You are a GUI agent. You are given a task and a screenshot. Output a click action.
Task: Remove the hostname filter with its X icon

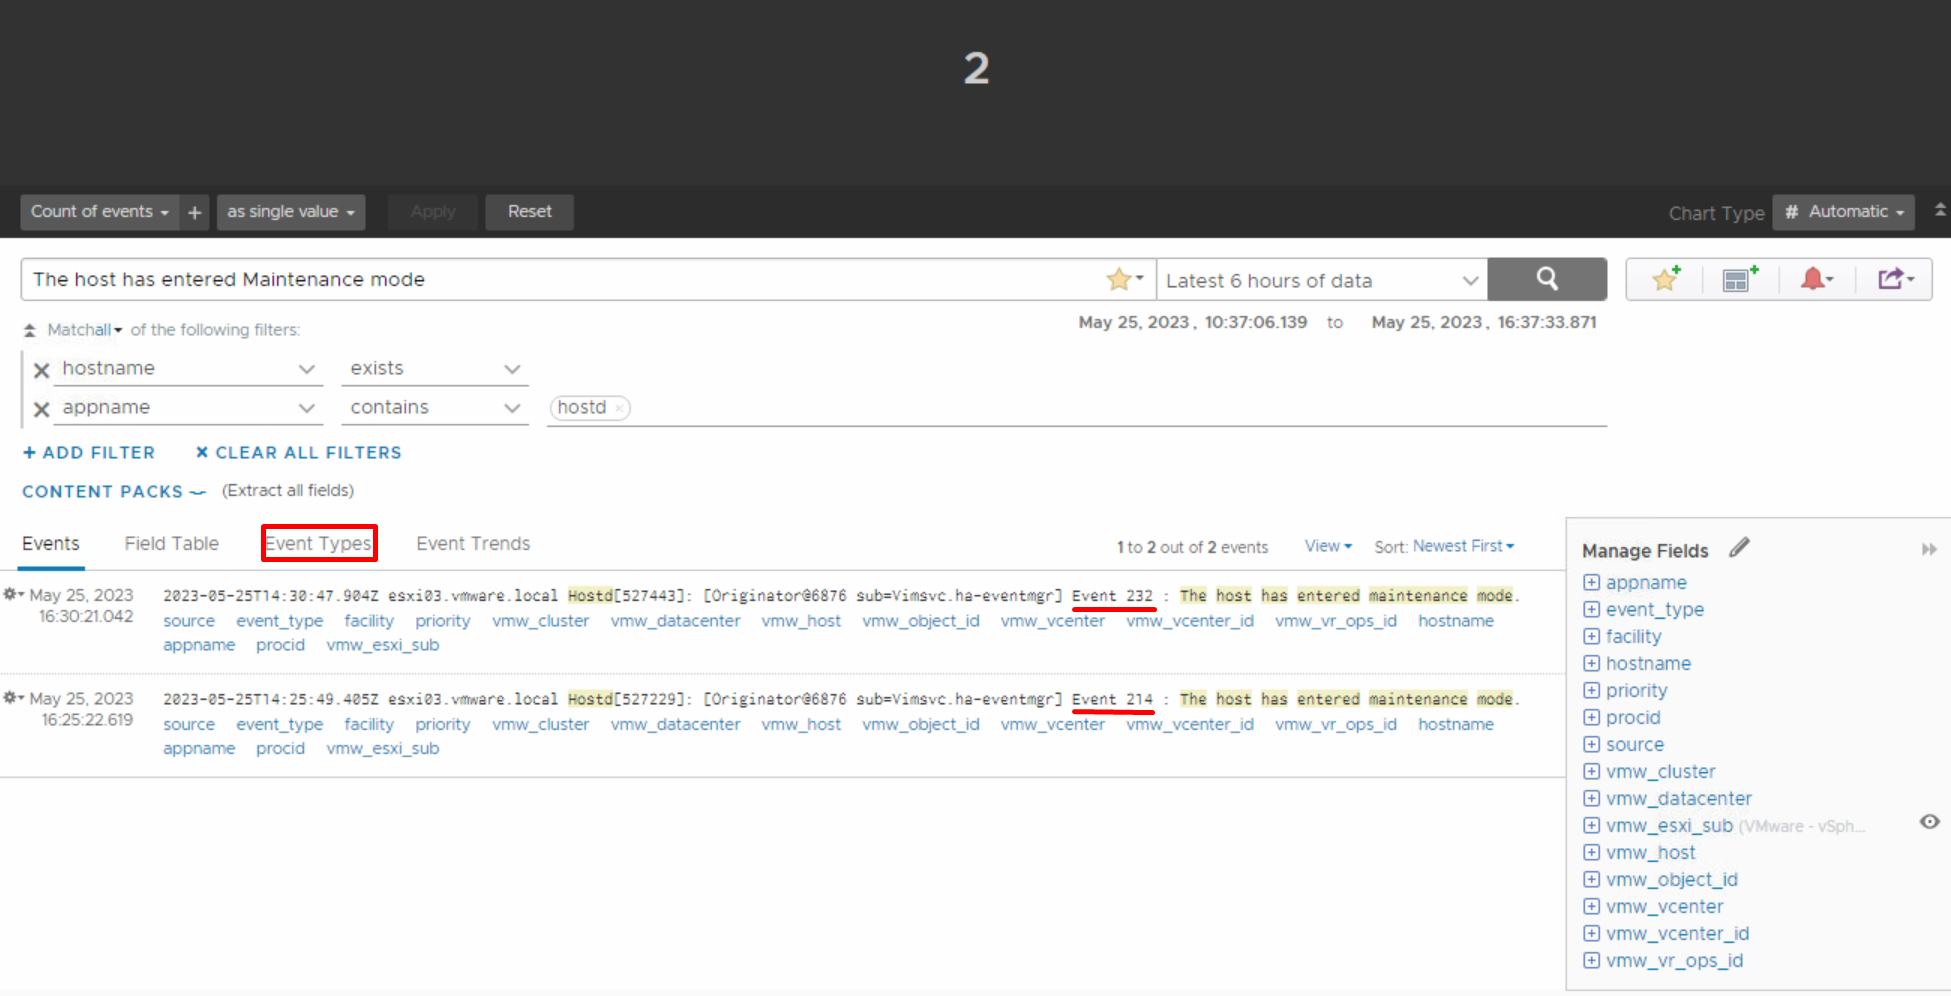pyautogui.click(x=41, y=370)
